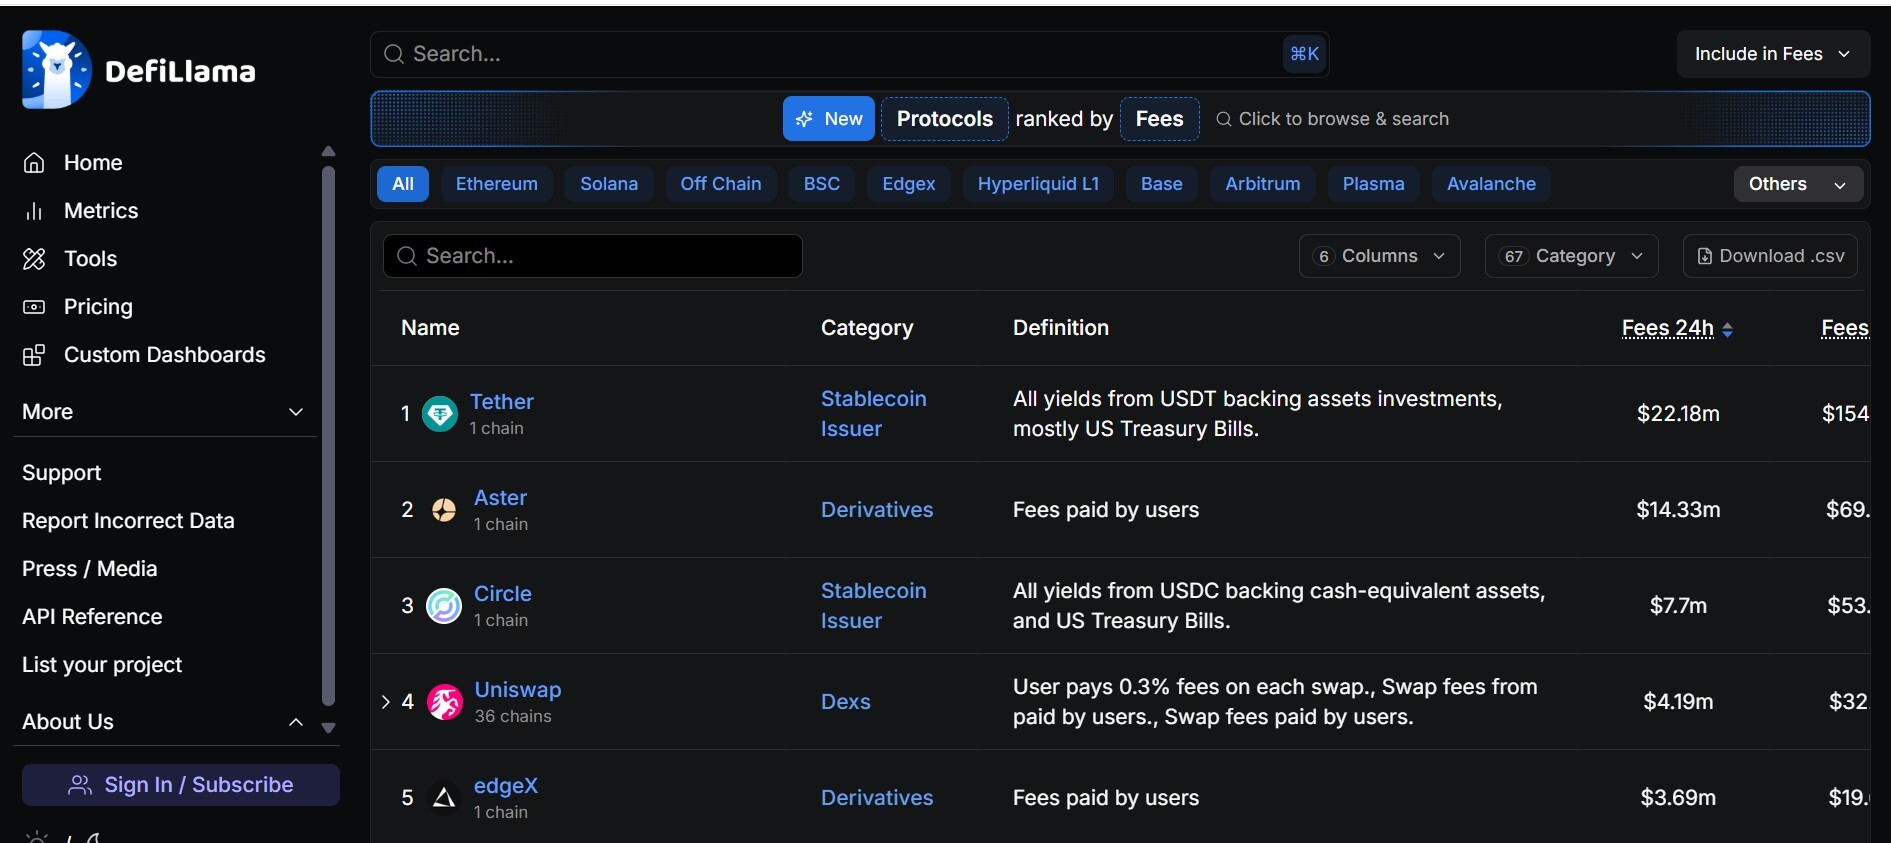
Task: Select the Ethereum chain filter
Action: 497,184
